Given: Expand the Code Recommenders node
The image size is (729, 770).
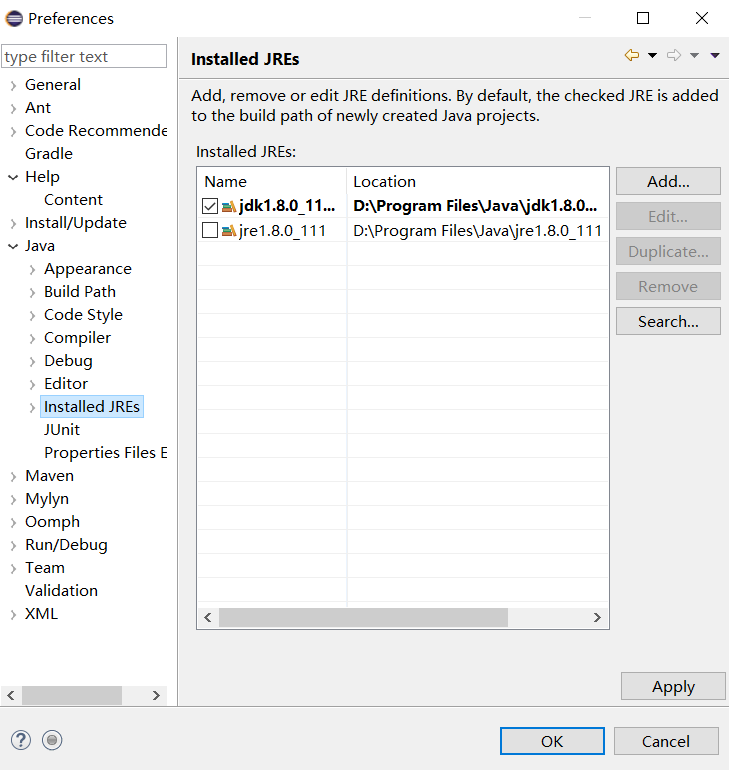Looking at the screenshot, I should (13, 132).
